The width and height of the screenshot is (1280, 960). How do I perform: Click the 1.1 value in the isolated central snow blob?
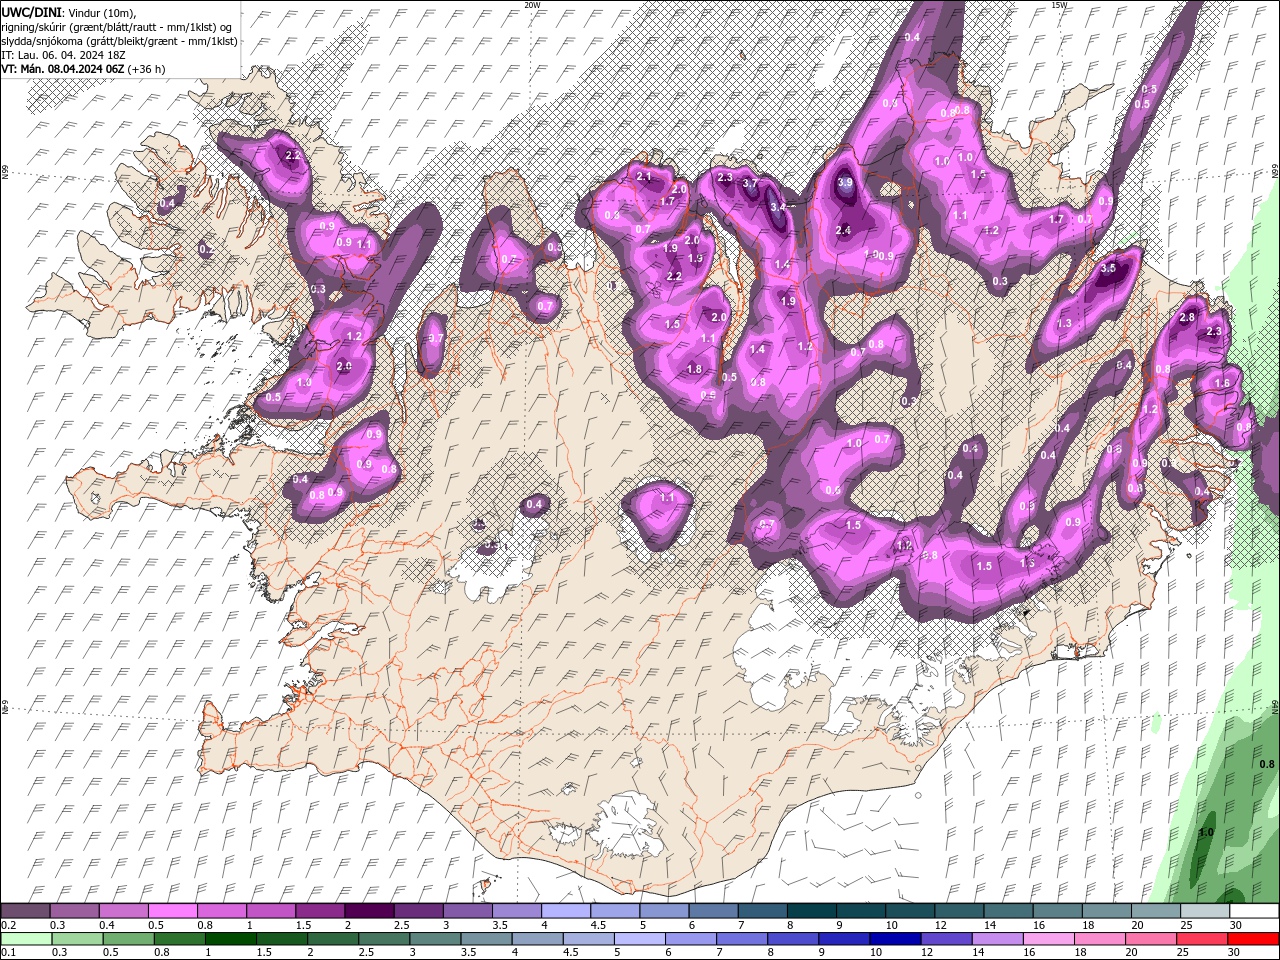click(668, 497)
